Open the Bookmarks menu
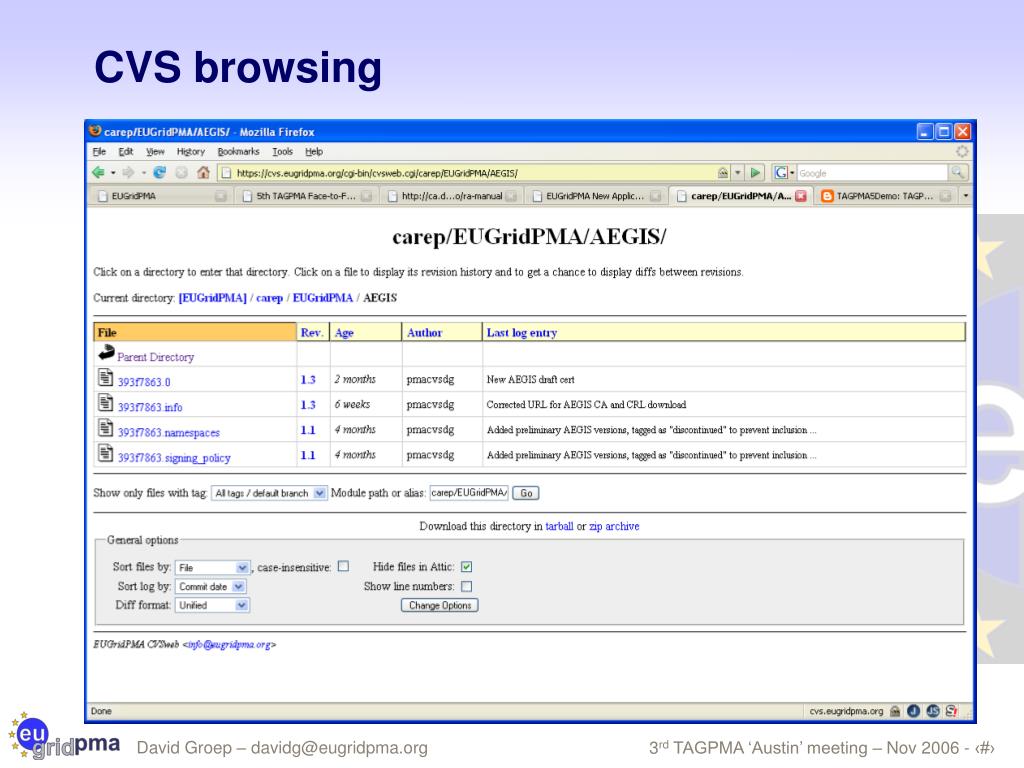The width and height of the screenshot is (1024, 768). click(238, 152)
